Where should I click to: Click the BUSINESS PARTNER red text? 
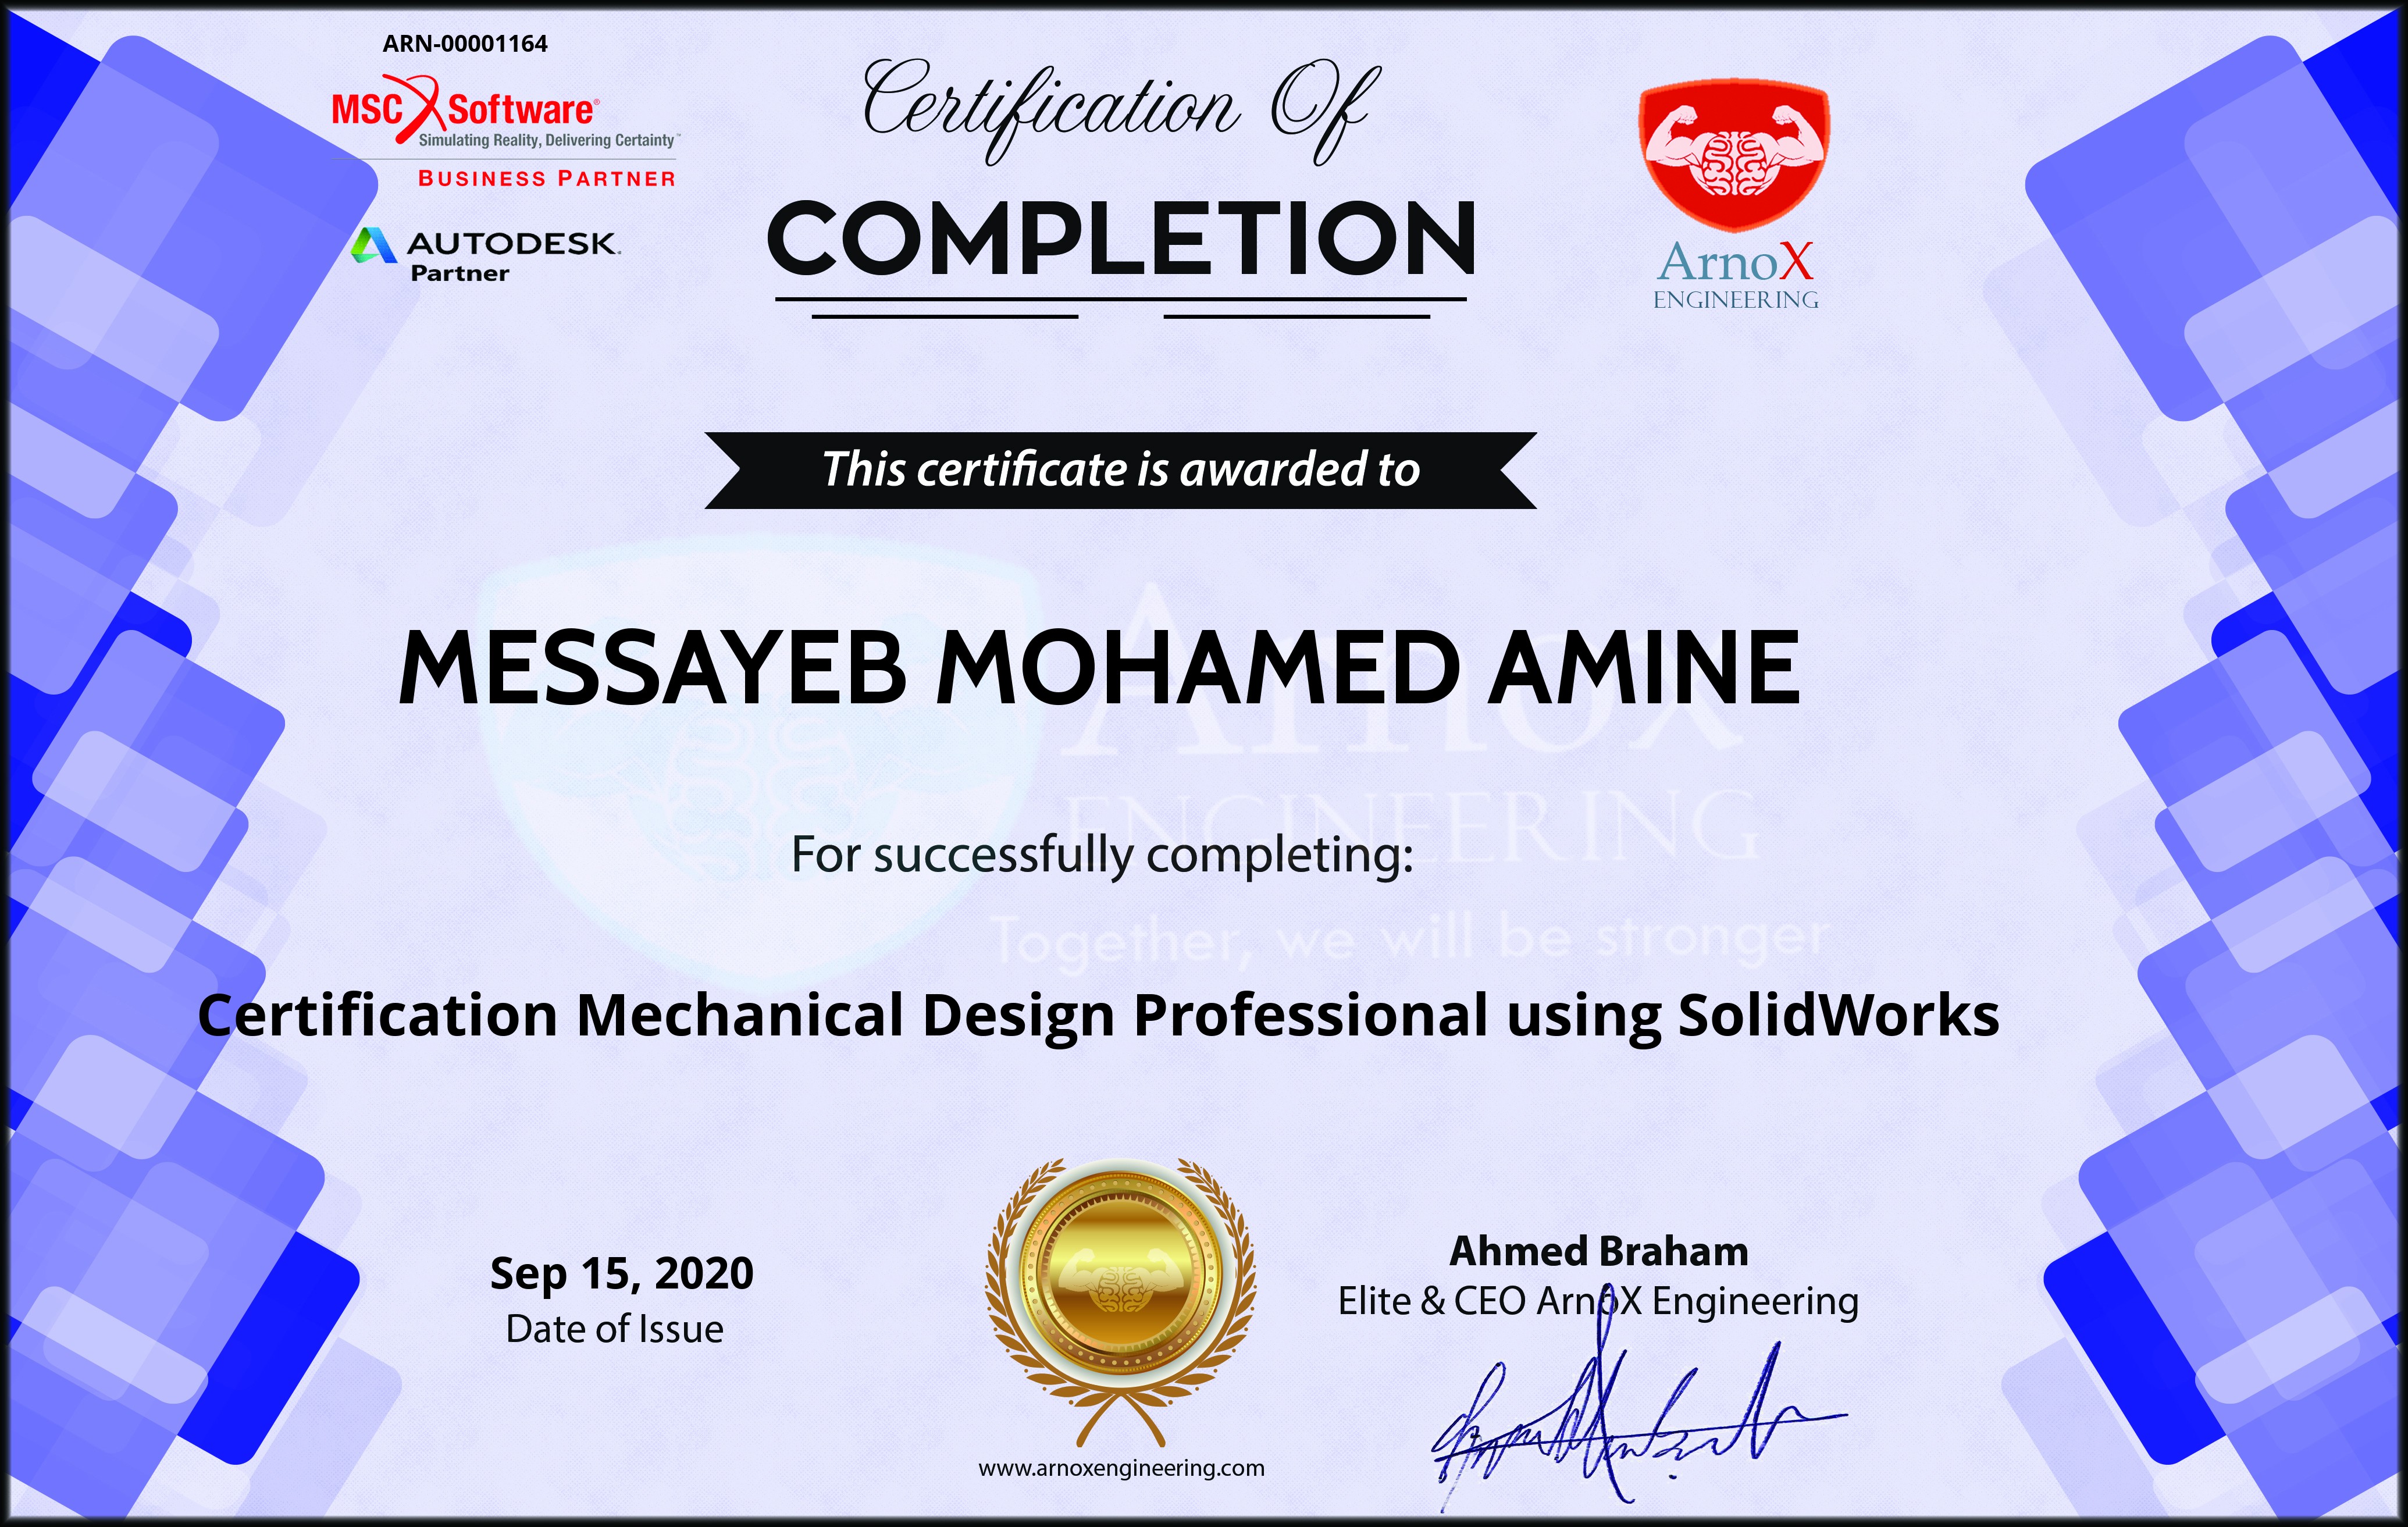click(x=547, y=179)
